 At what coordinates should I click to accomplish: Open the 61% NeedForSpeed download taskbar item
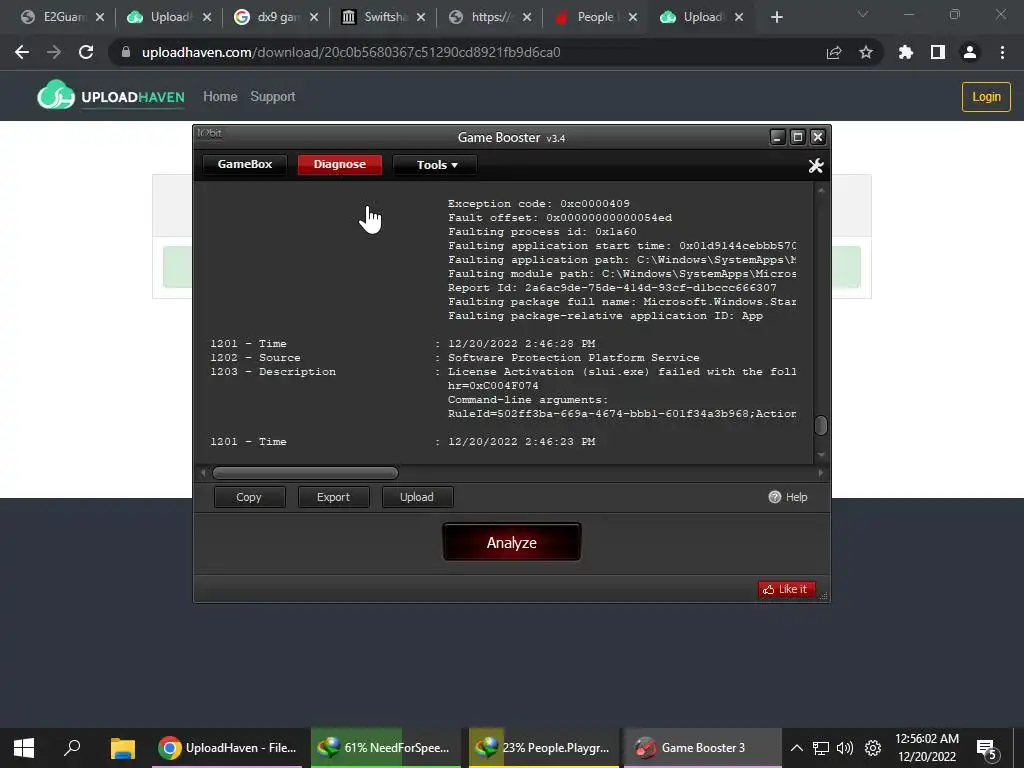pyautogui.click(x=385, y=748)
